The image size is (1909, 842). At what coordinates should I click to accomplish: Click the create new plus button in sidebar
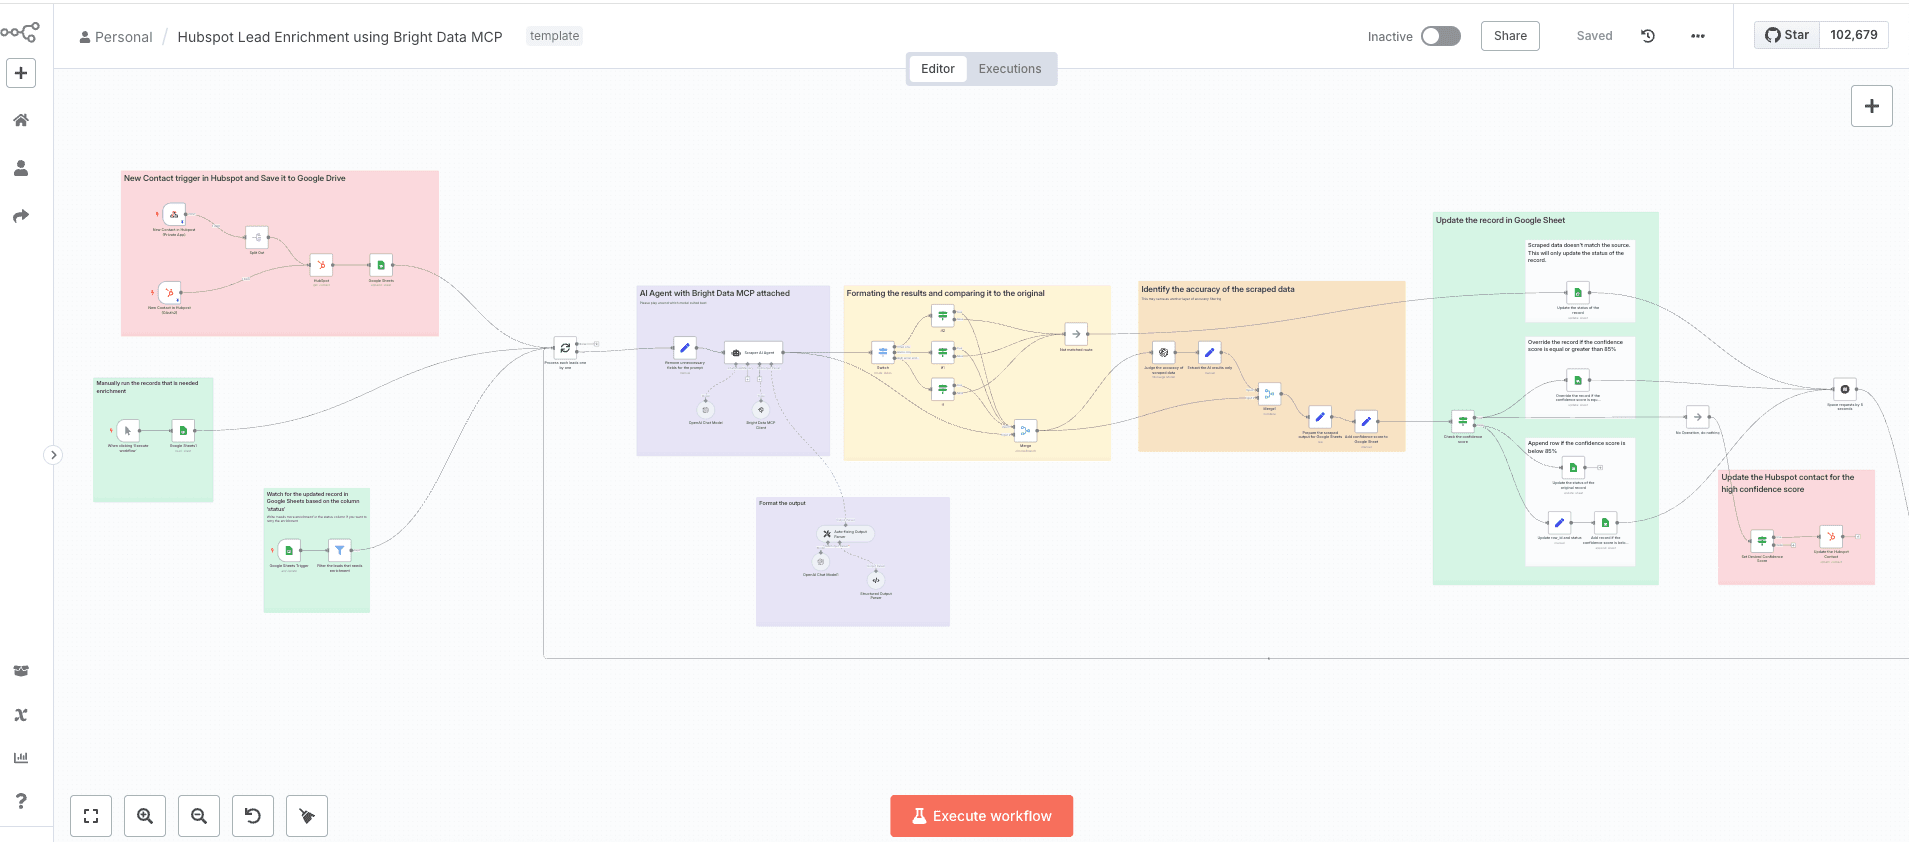[x=21, y=73]
